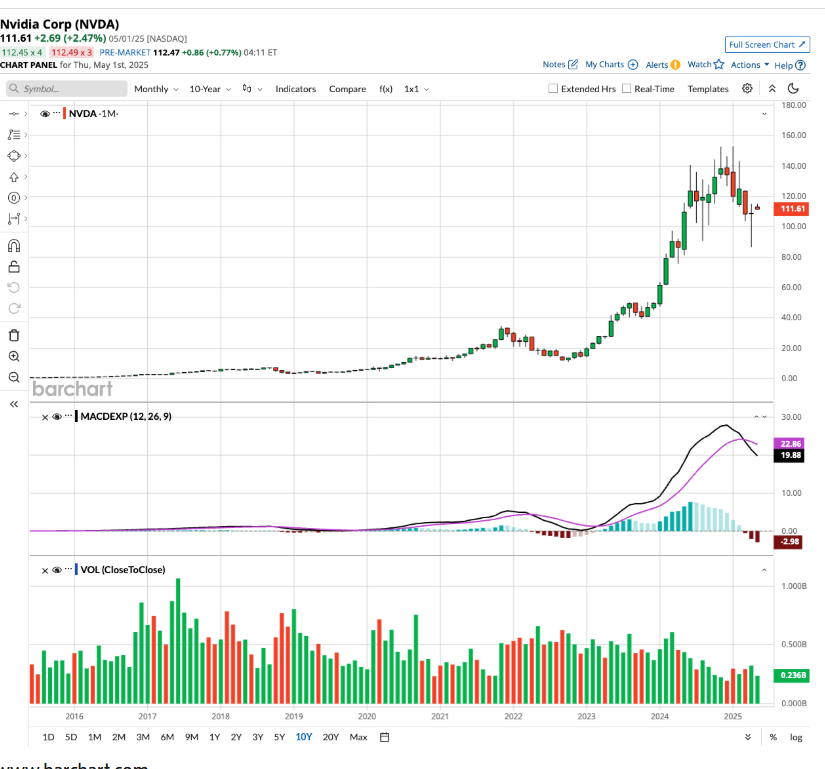Open the Indicators menu
The image size is (825, 769).
[x=295, y=89]
